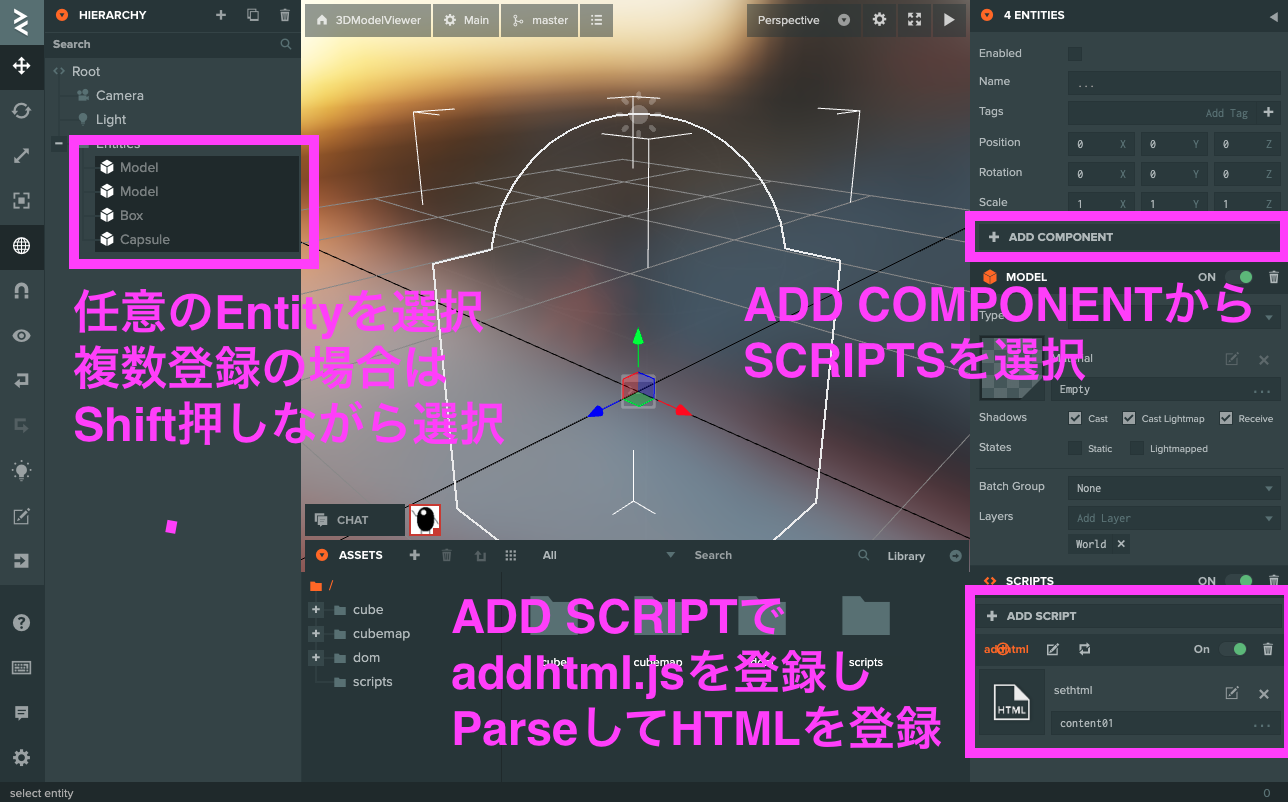Toggle viewport fullscreen icon
1288x802 pixels.
coord(914,20)
